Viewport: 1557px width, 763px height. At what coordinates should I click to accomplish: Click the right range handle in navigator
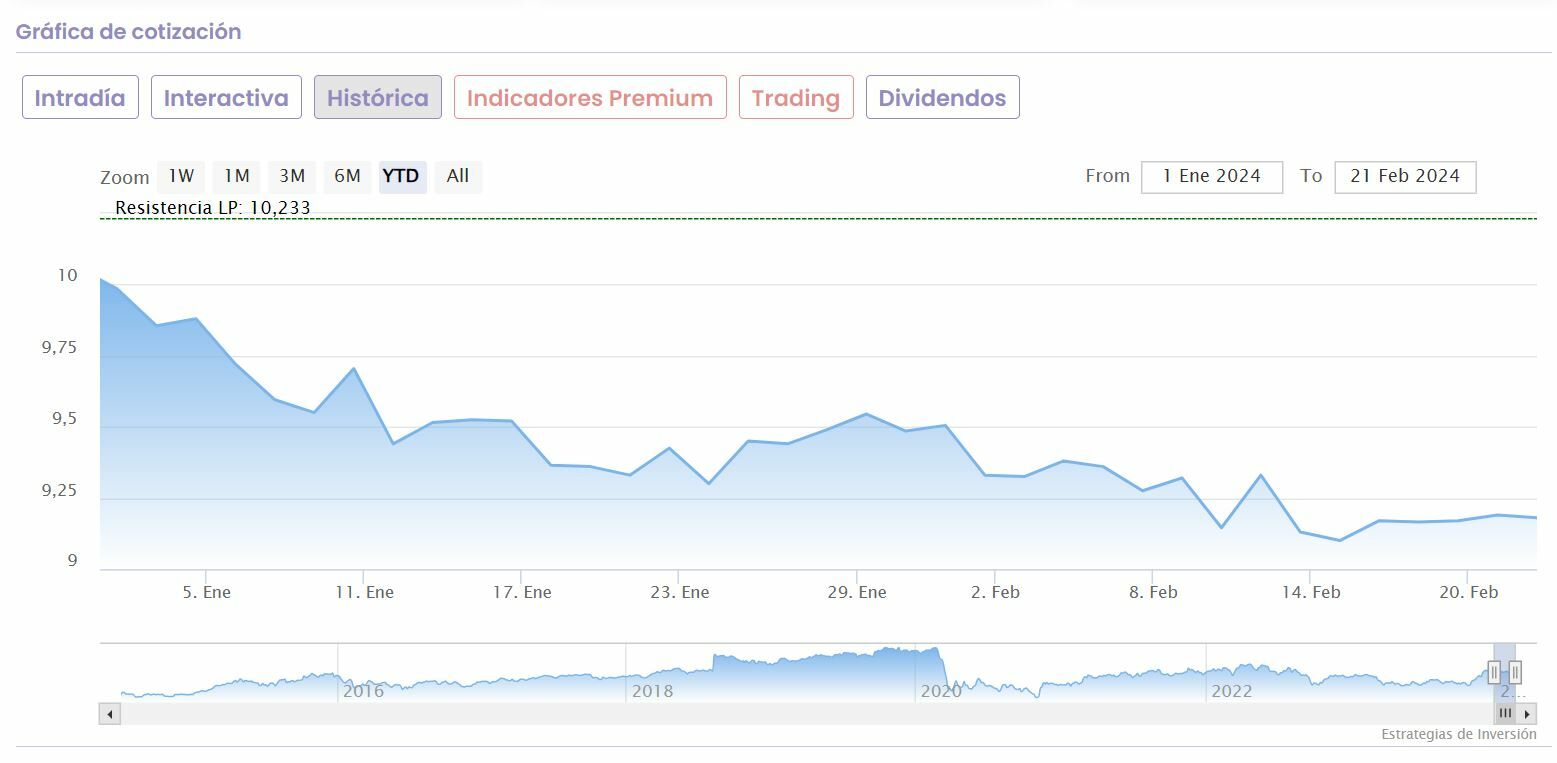[1515, 672]
